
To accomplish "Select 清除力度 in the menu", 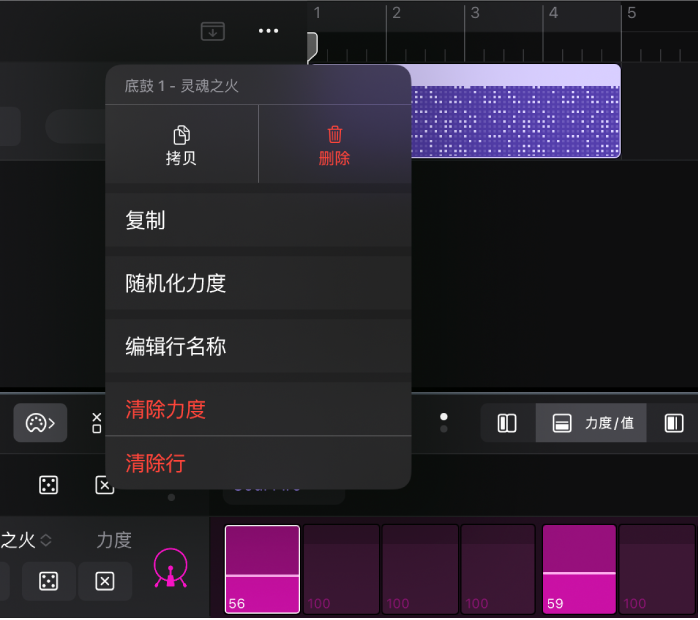I will [x=258, y=410].
